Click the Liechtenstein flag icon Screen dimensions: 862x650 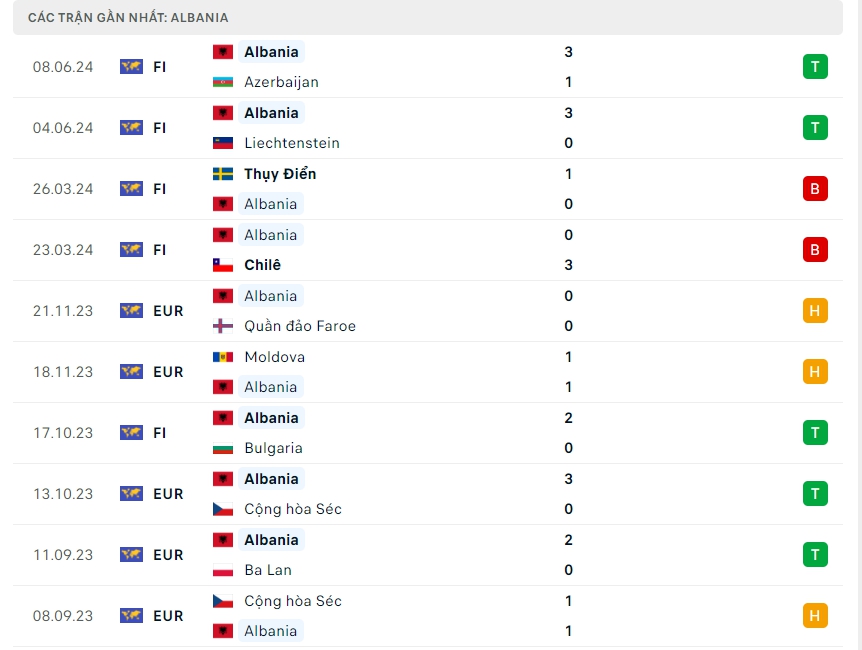(223, 143)
